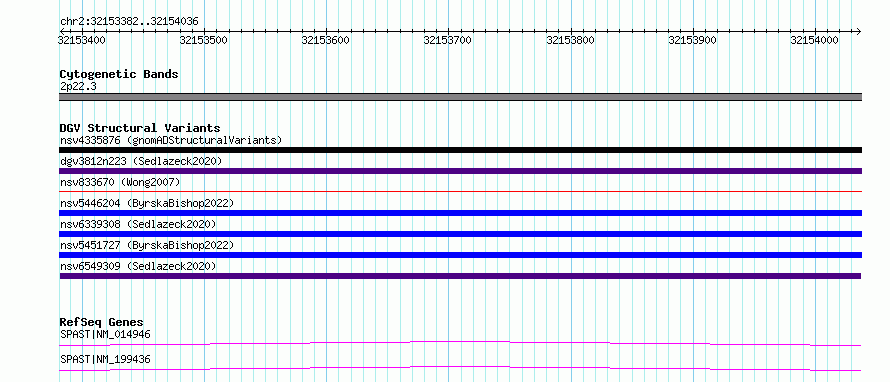This screenshot has width=890, height=382.
Task: Open nsv4335876 gnomADStructuralVariants label
Action: (x=171, y=140)
